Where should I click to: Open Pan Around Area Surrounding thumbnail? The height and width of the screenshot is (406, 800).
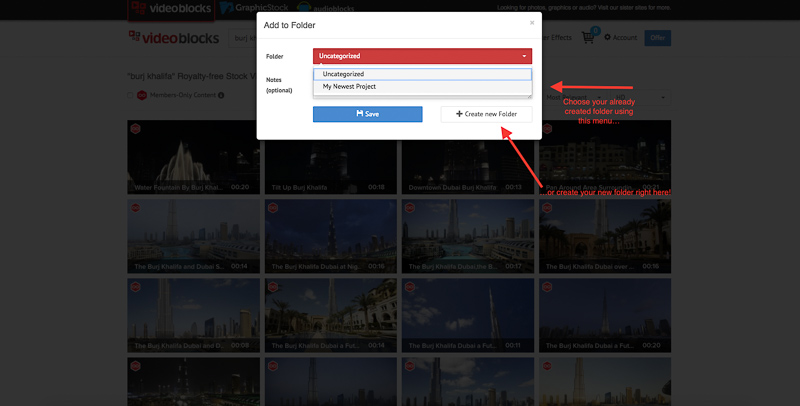[605, 157]
